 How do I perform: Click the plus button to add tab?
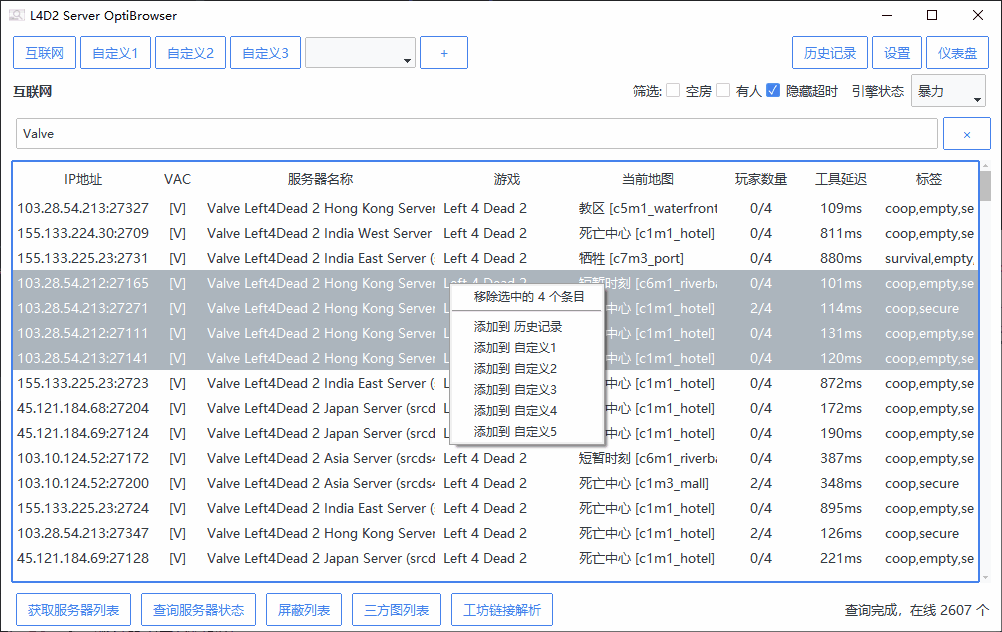(x=444, y=53)
